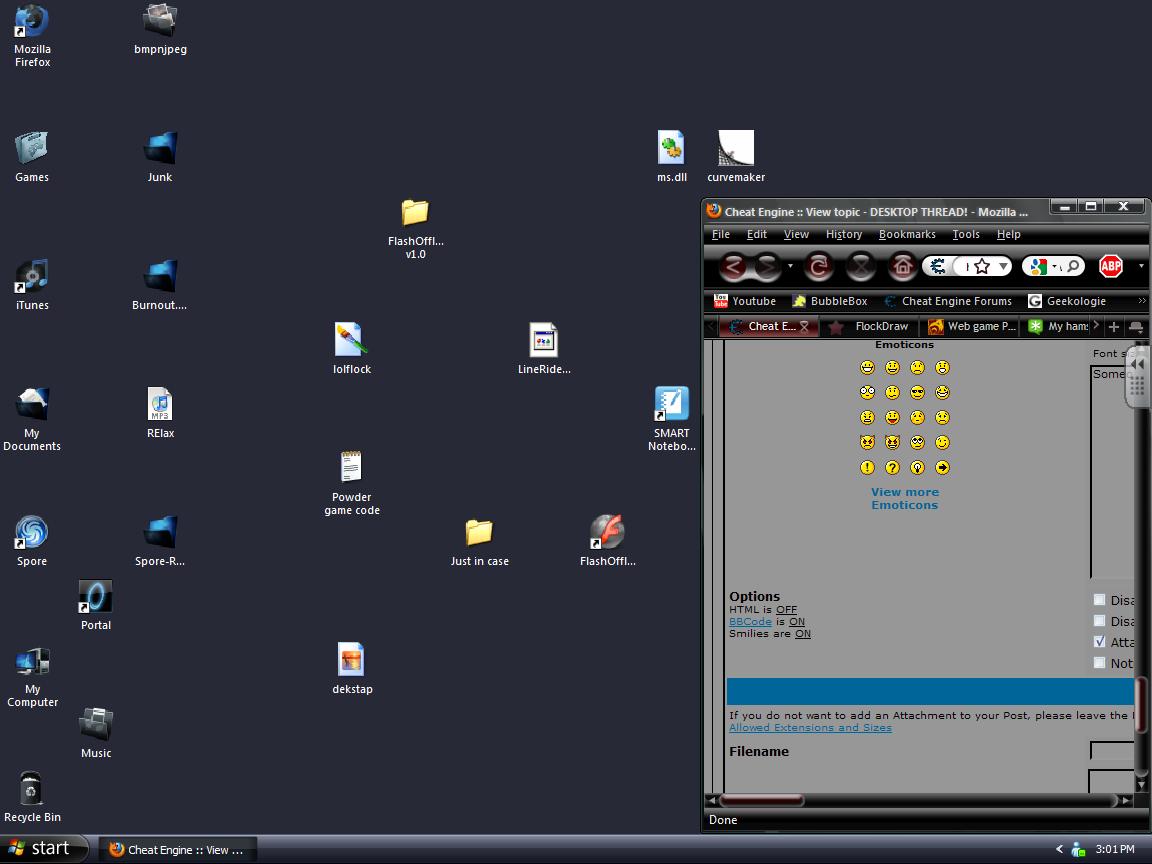
Task: Go to the Home page button
Action: coord(903,267)
